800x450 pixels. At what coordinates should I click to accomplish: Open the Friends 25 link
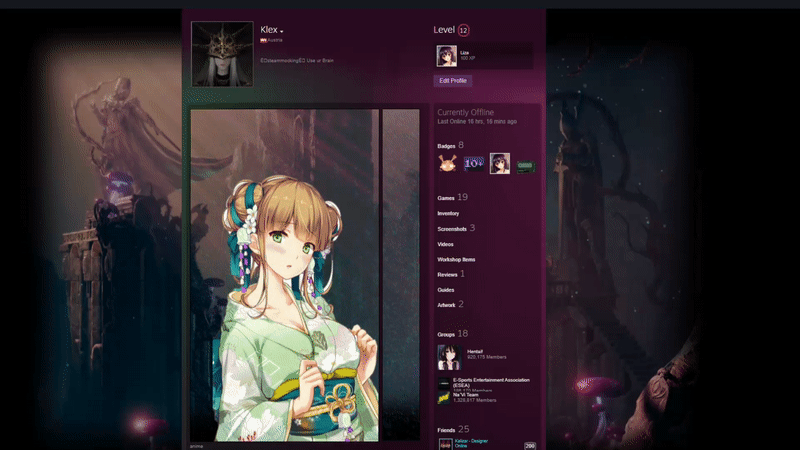pyautogui.click(x=453, y=430)
